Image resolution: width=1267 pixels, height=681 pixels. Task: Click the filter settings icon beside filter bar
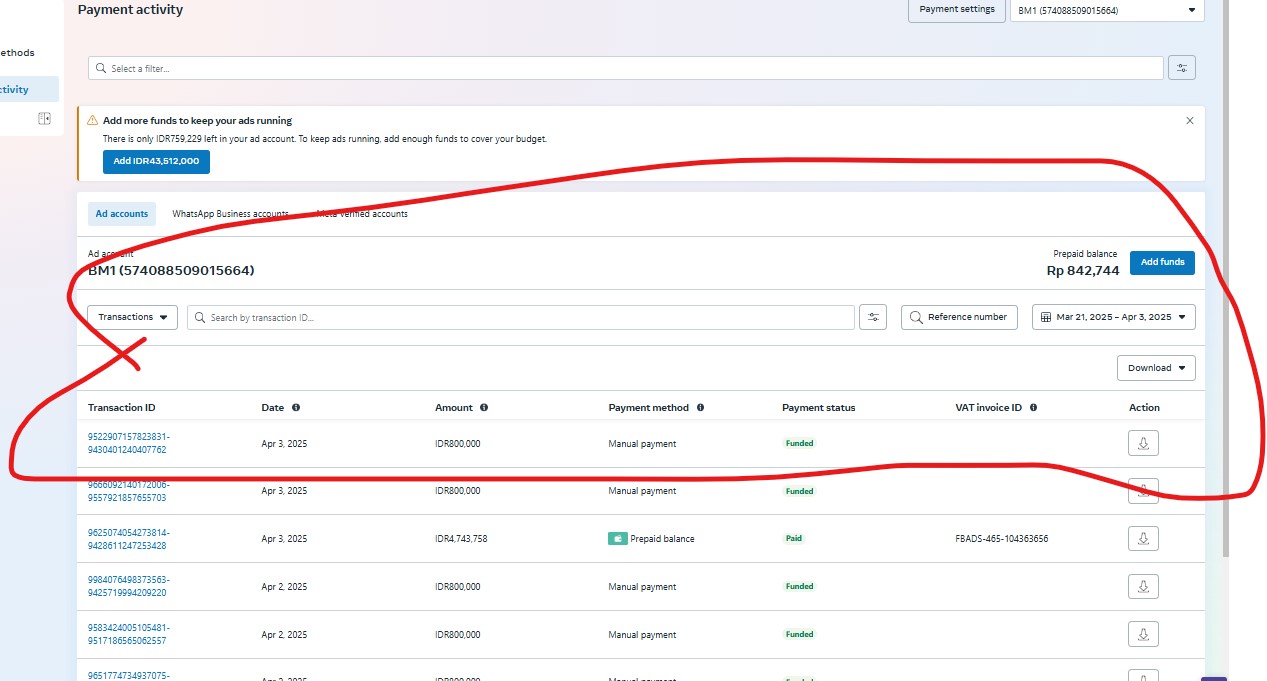pos(1181,68)
